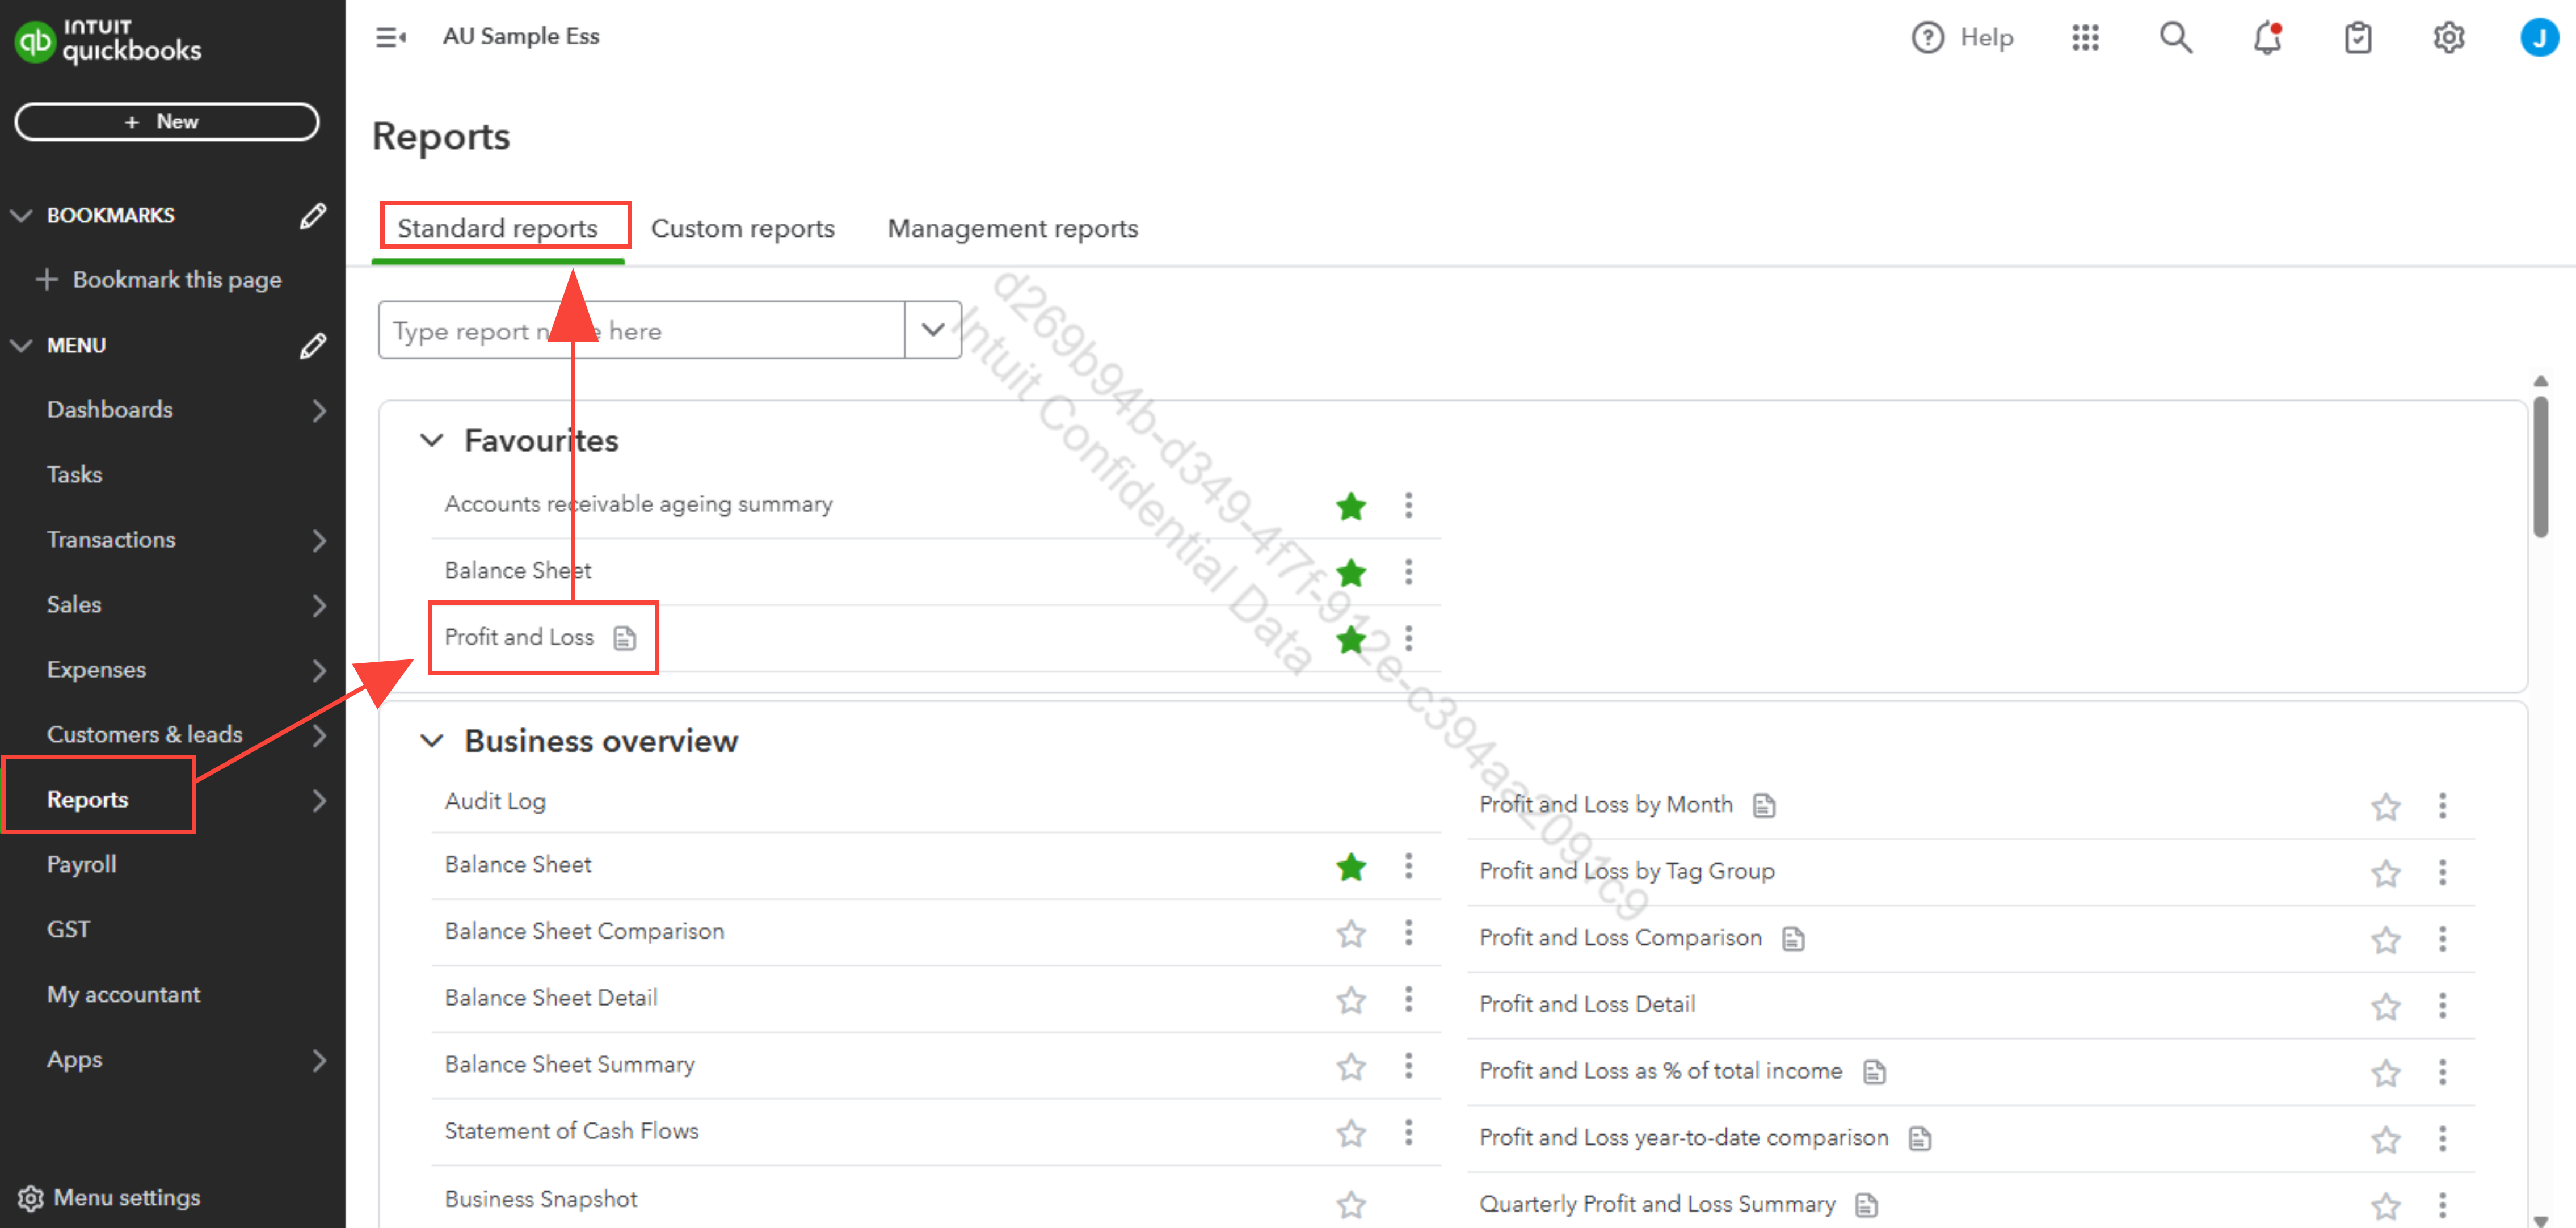Viewport: 2576px width, 1228px height.
Task: Open Tasks in the sidebar menu
Action: (74, 474)
